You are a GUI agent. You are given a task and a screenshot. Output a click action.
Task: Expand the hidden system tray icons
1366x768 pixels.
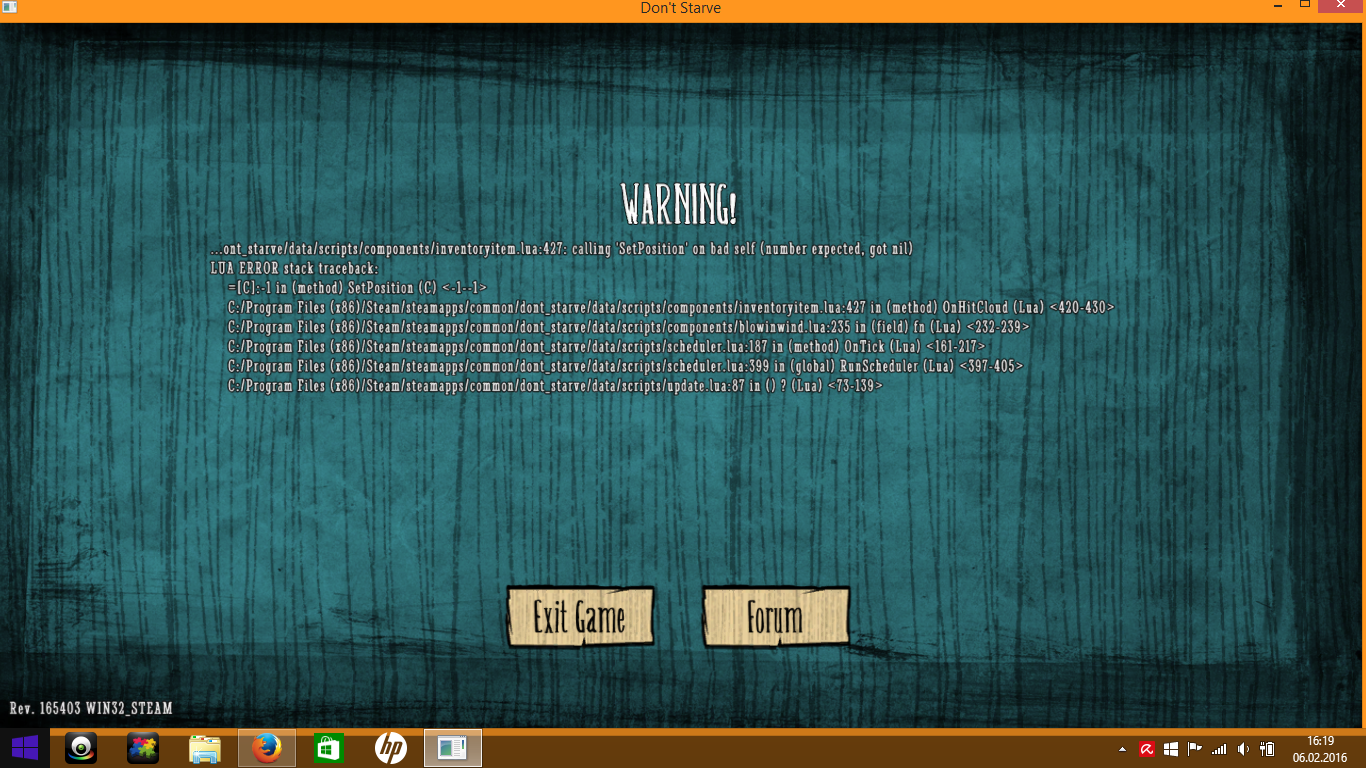(1122, 749)
